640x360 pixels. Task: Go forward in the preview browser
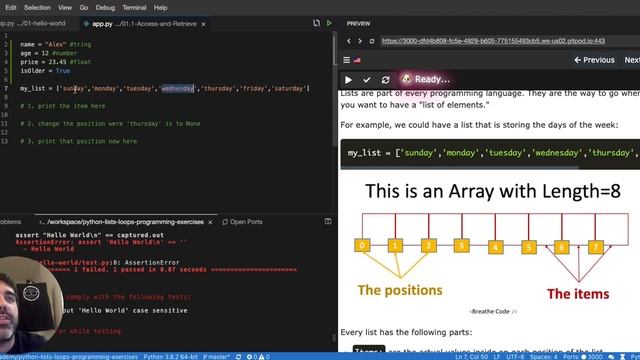click(360, 41)
